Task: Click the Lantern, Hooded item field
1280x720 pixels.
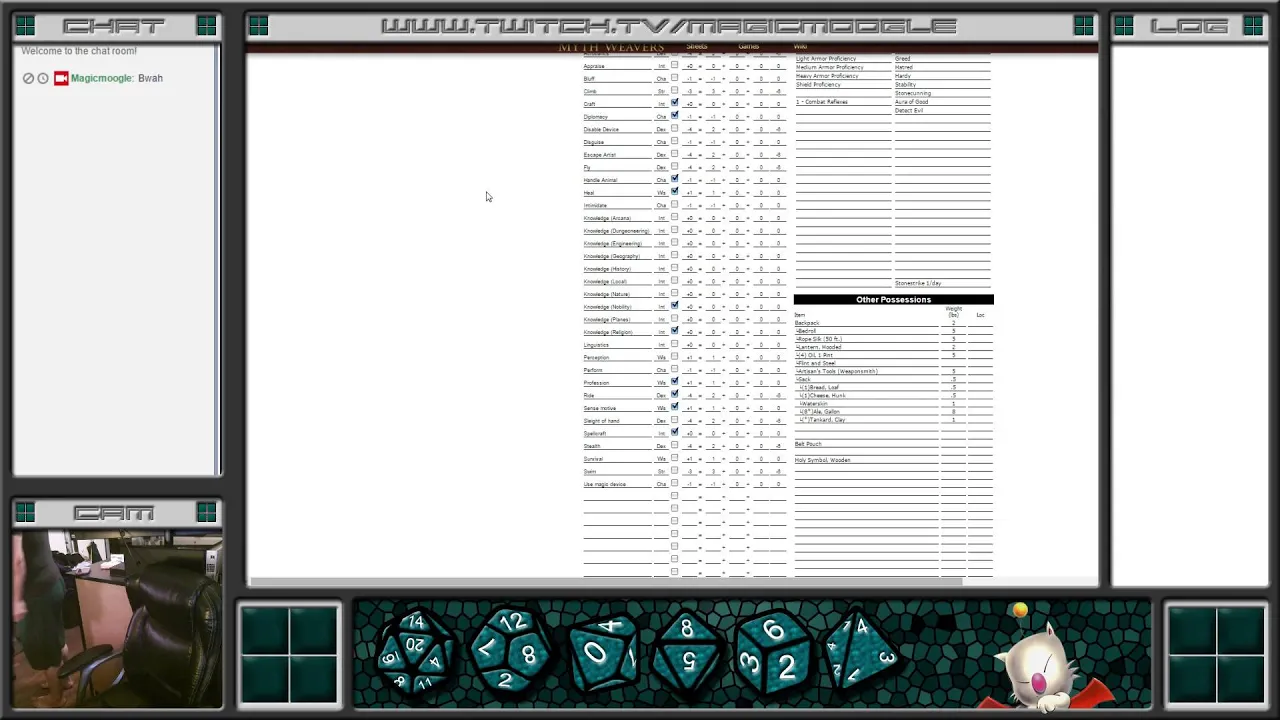Action: point(866,347)
